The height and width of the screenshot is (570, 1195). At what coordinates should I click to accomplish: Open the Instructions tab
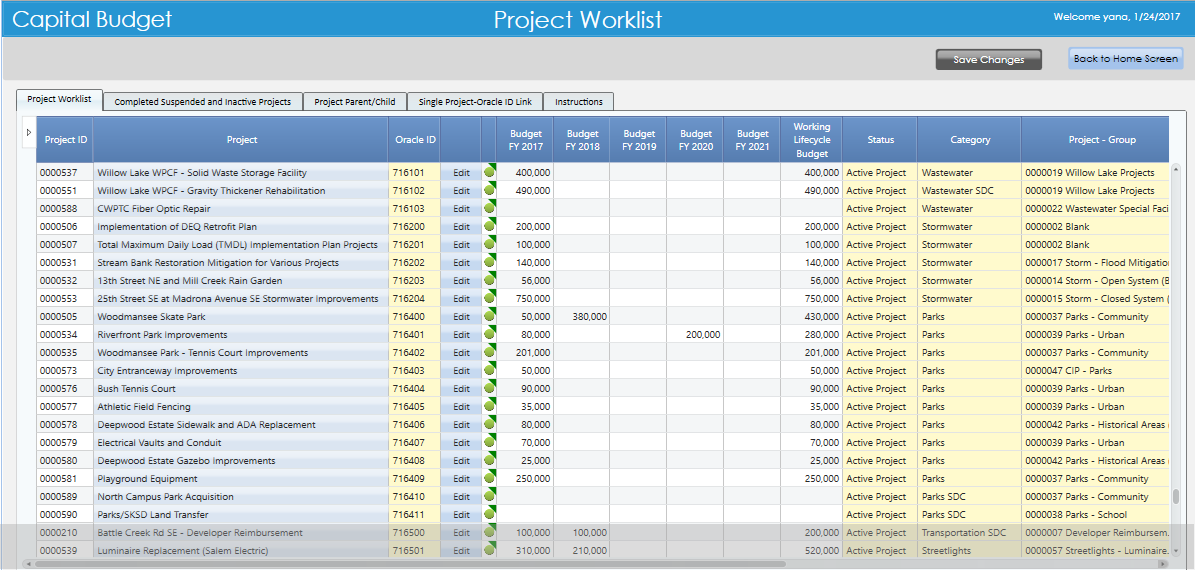coord(579,102)
